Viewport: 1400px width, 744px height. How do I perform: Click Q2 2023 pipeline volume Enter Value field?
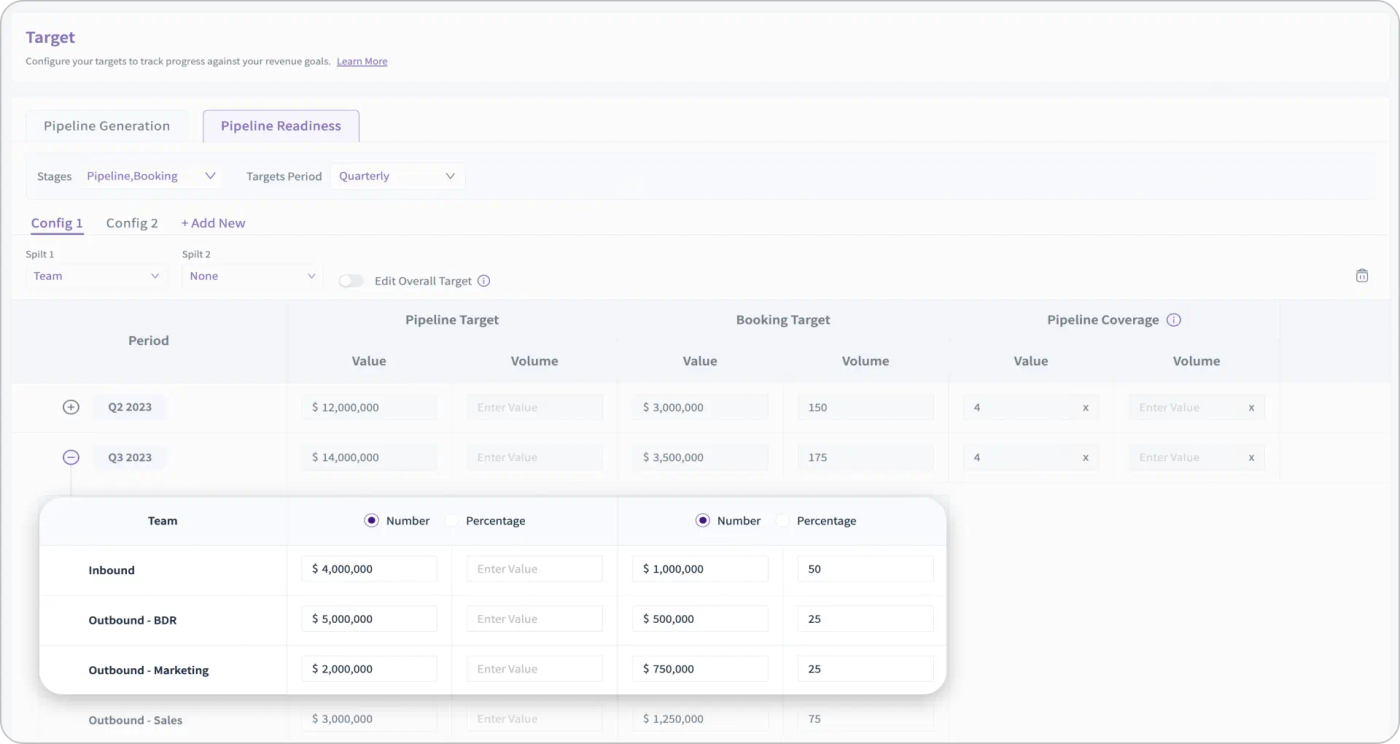(x=535, y=407)
